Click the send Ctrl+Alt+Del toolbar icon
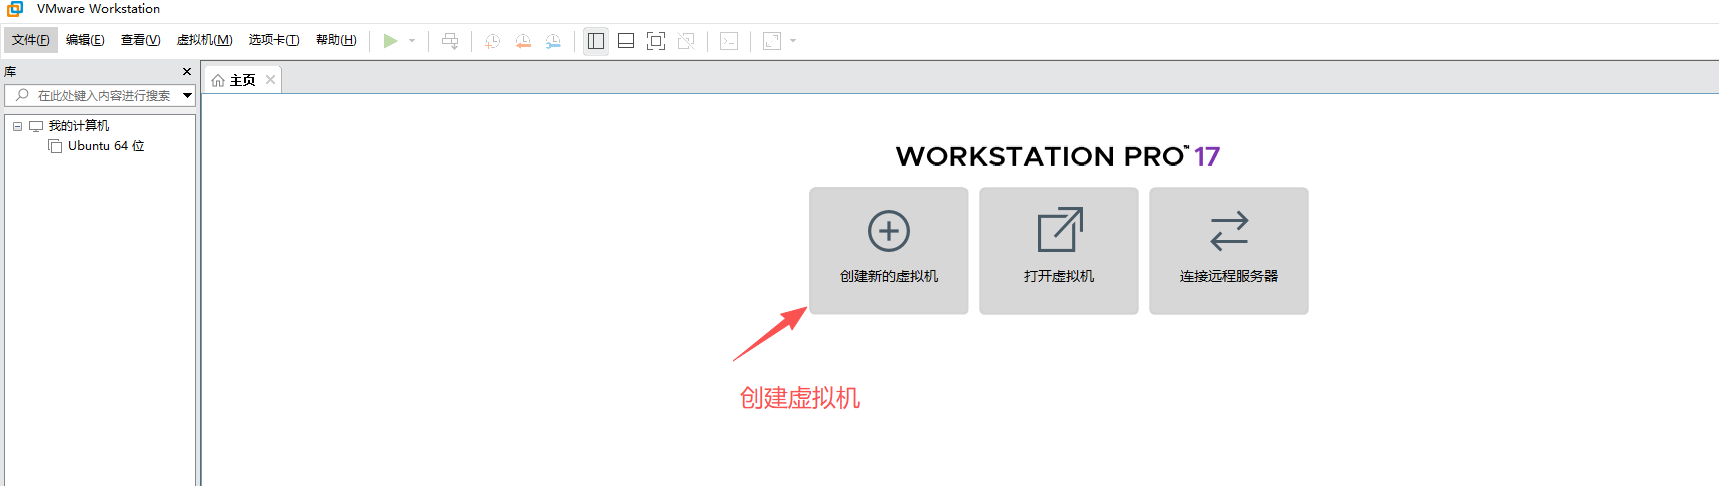This screenshot has width=1719, height=486. [450, 41]
